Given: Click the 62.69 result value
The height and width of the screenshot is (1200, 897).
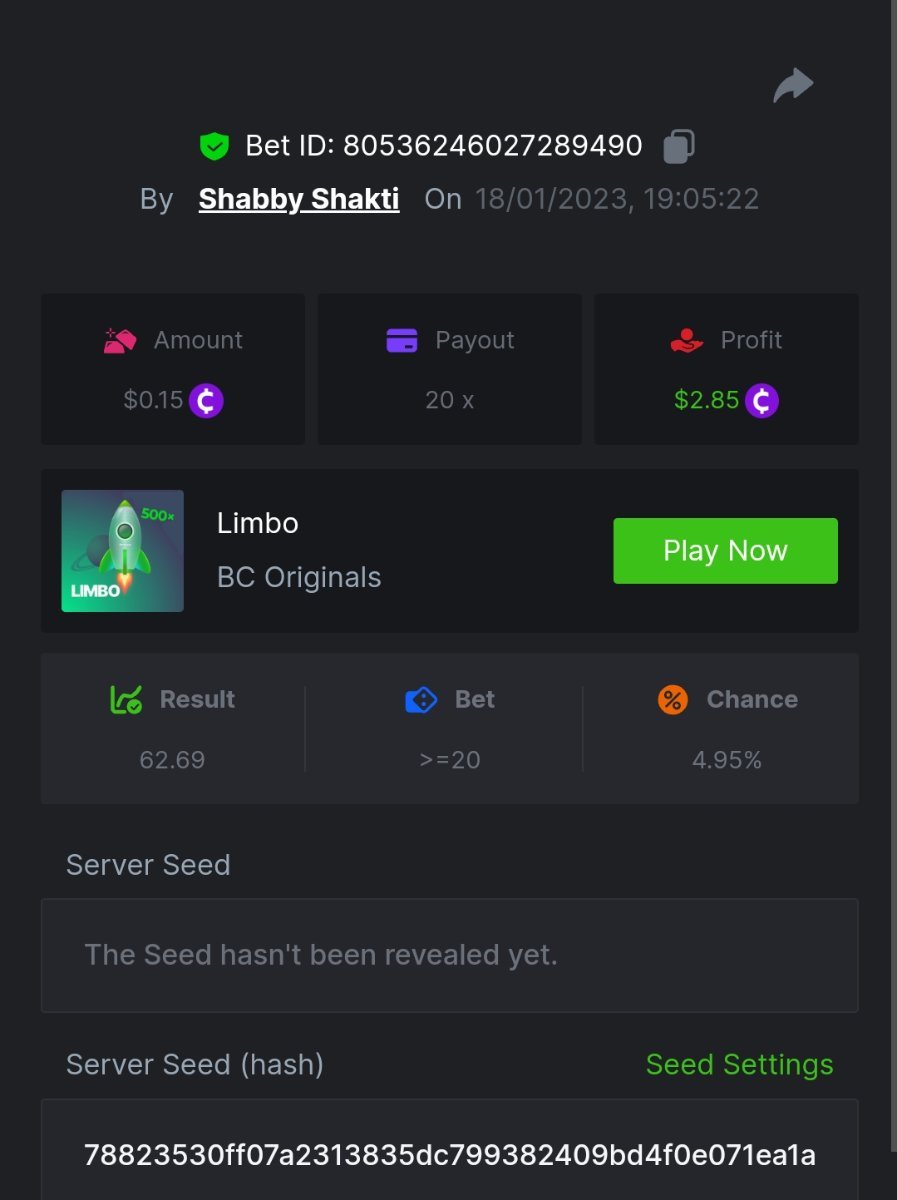Looking at the screenshot, I should point(172,760).
